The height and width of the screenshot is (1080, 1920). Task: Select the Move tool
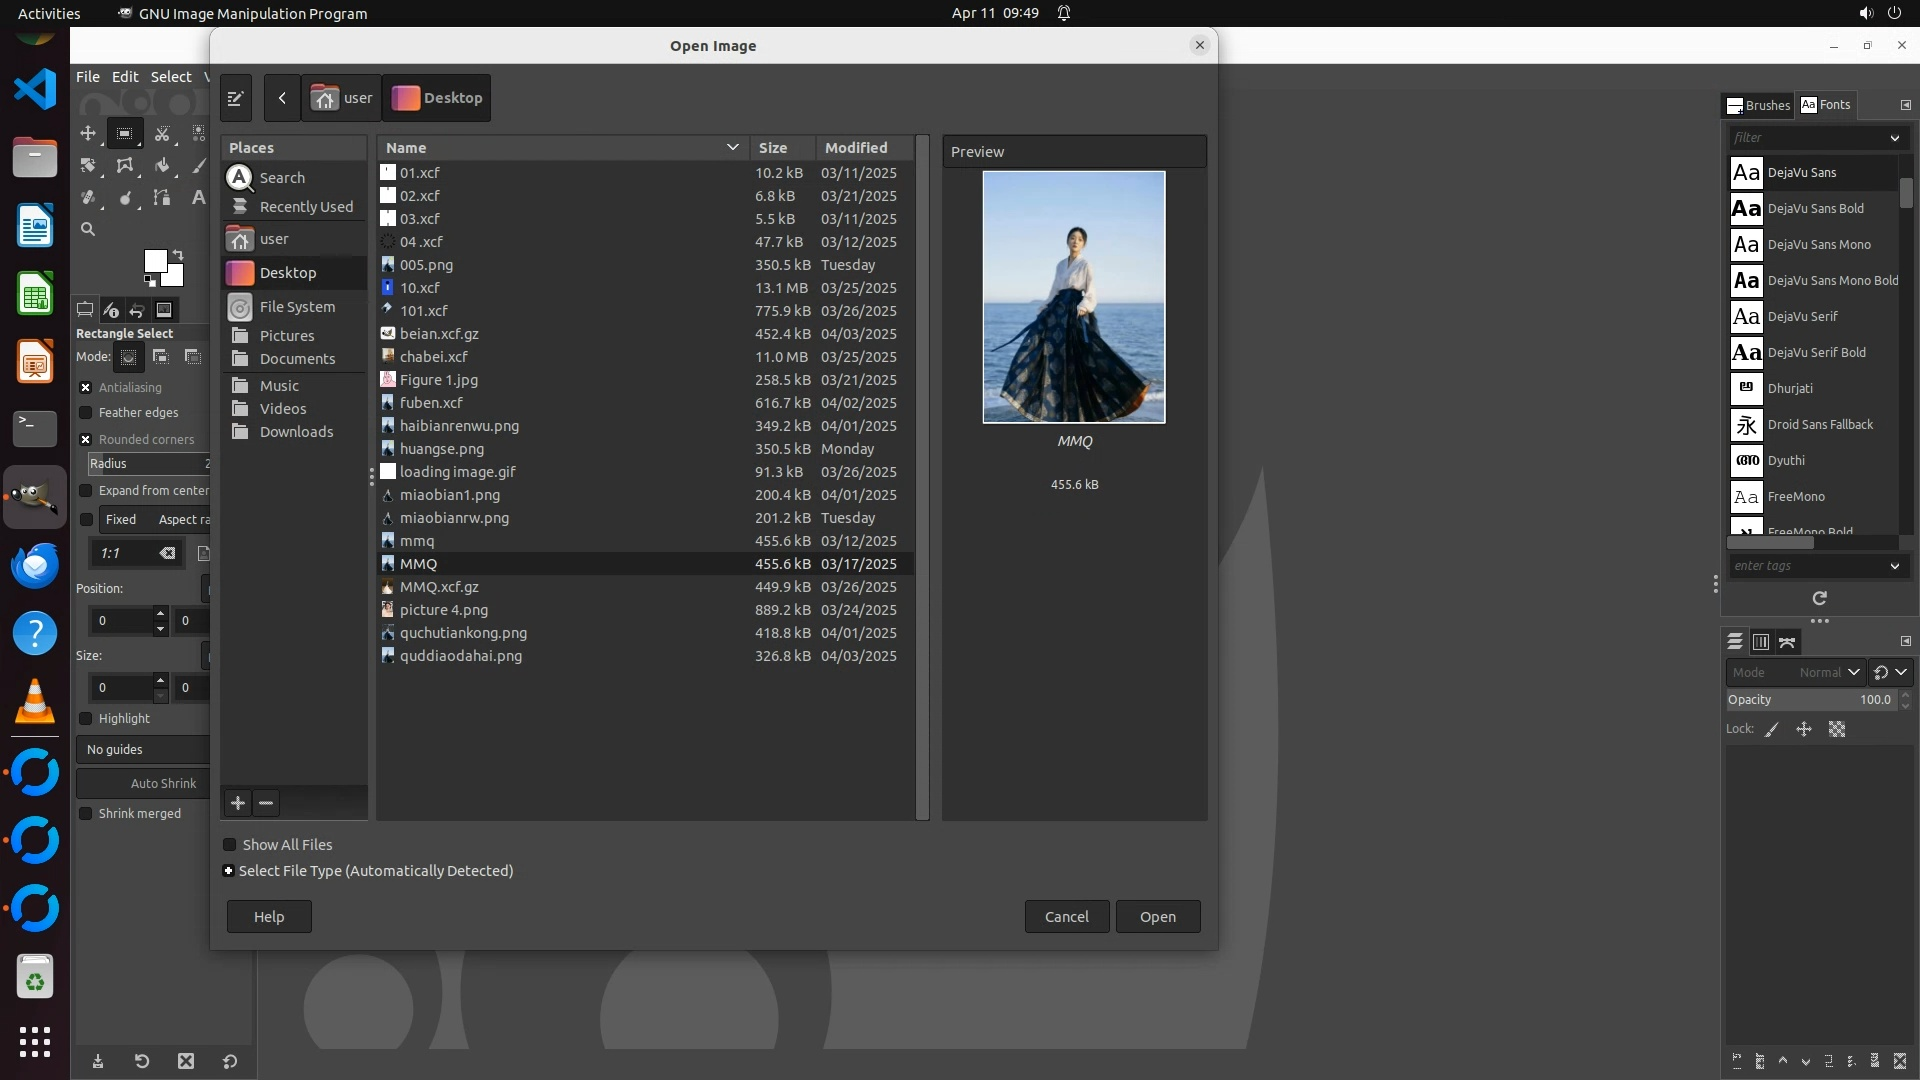pos(88,133)
